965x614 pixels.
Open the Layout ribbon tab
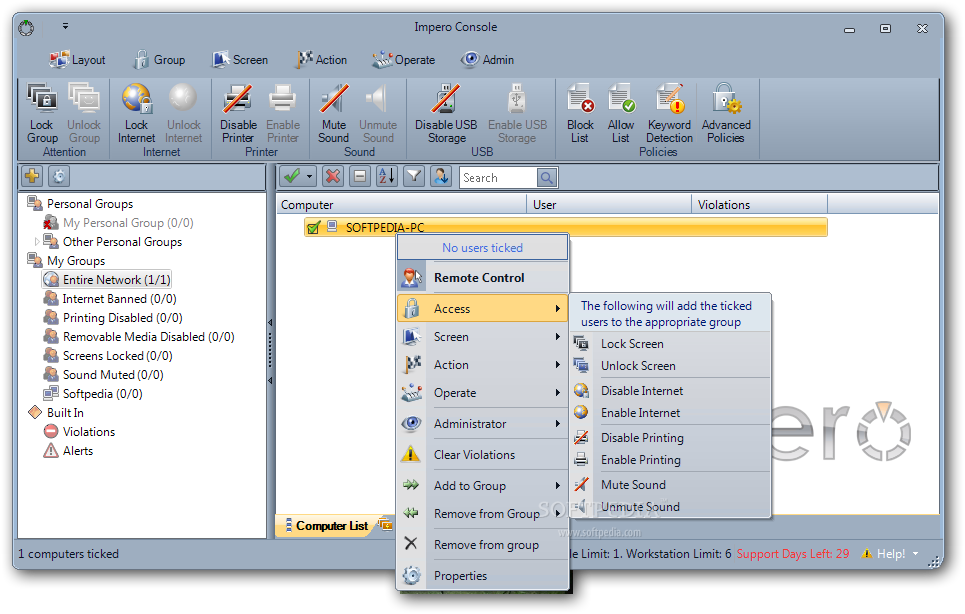[x=77, y=60]
